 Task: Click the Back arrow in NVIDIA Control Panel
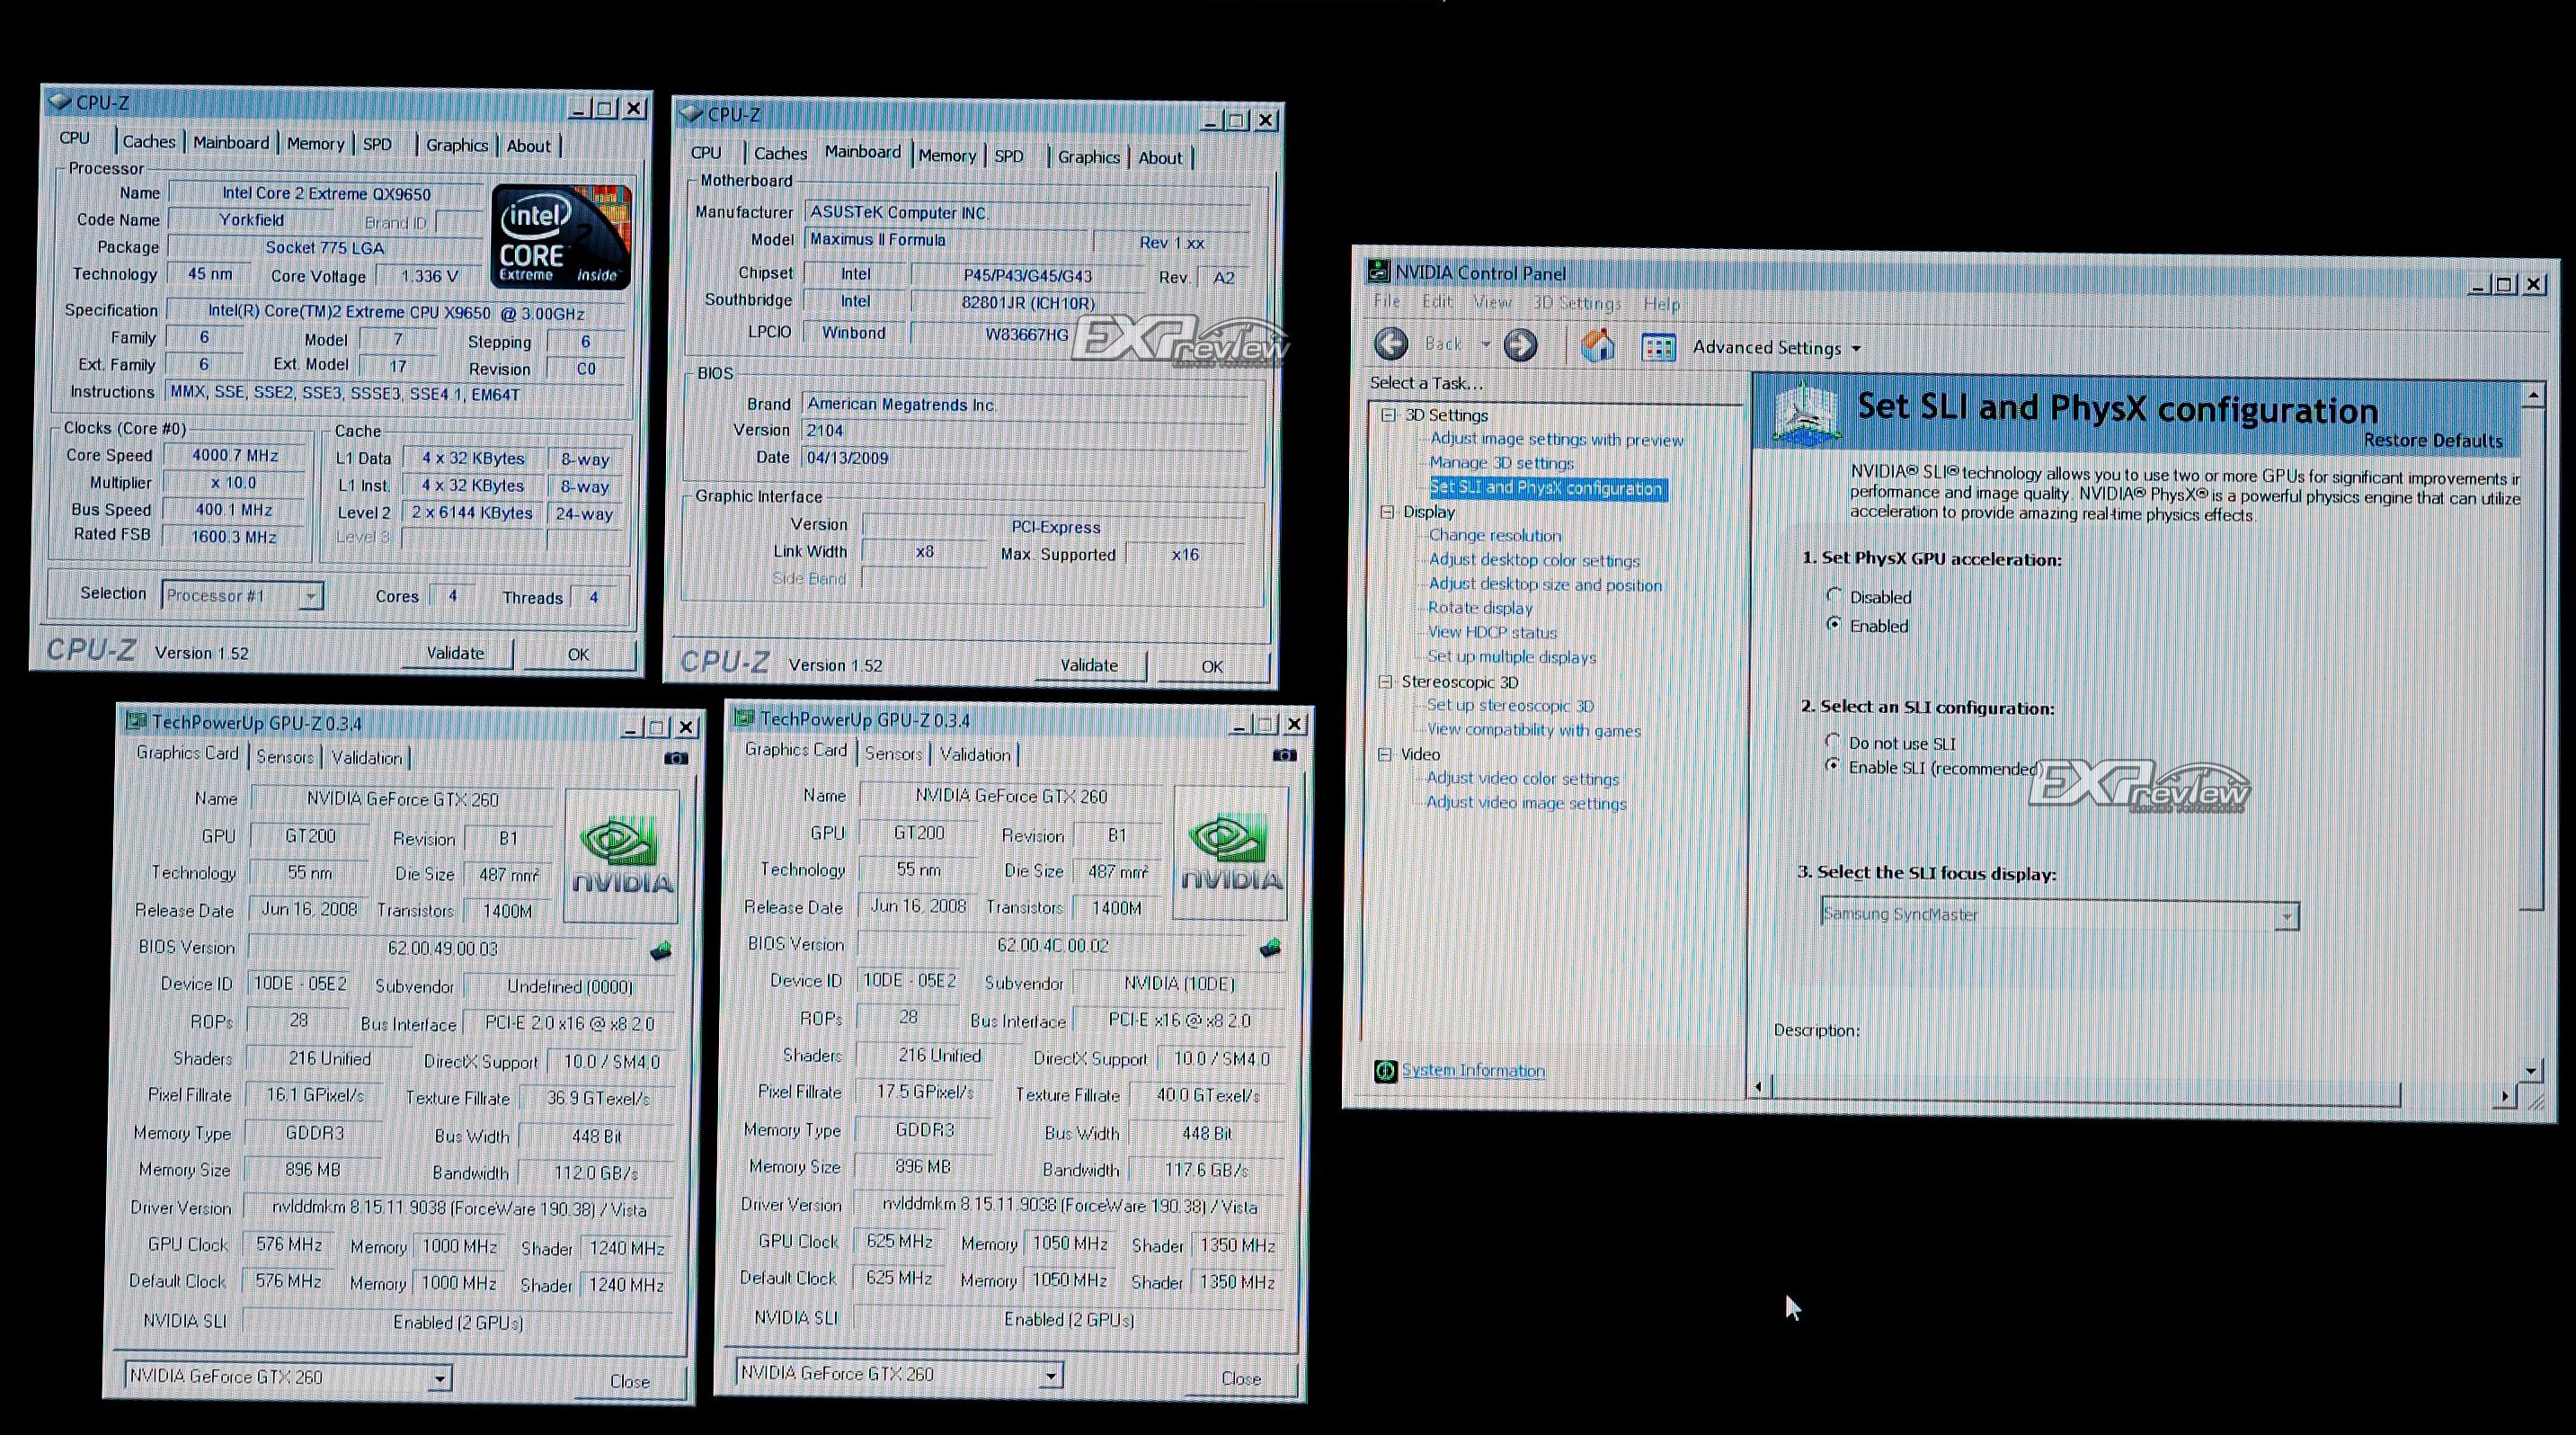coord(1390,344)
